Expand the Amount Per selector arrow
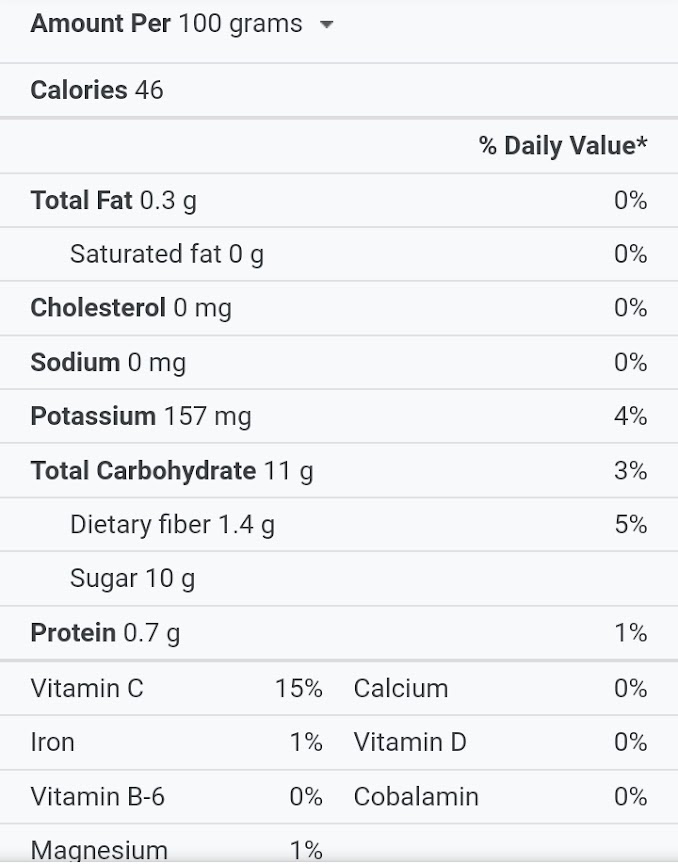Screen dimensions: 678x864 pos(327,25)
